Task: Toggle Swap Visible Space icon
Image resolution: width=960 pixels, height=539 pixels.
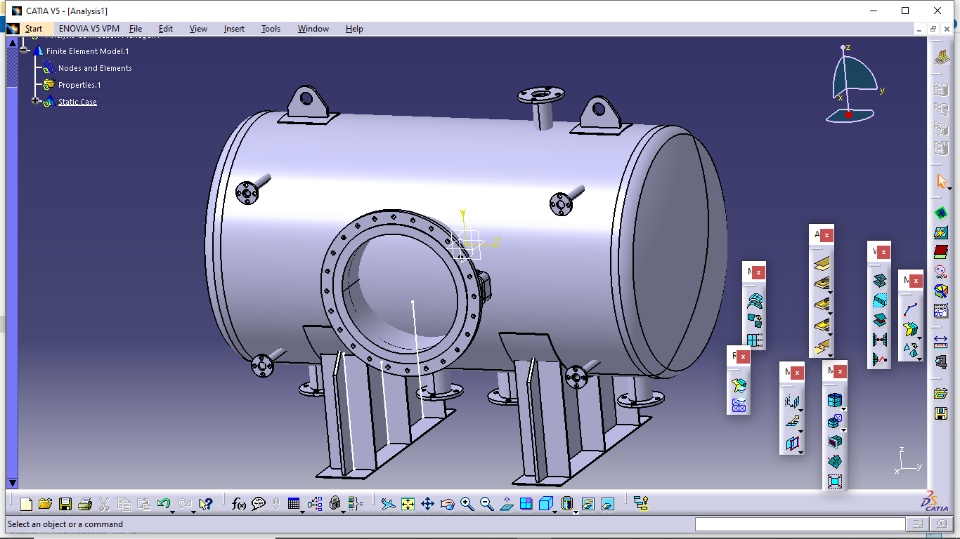Action: [607, 503]
